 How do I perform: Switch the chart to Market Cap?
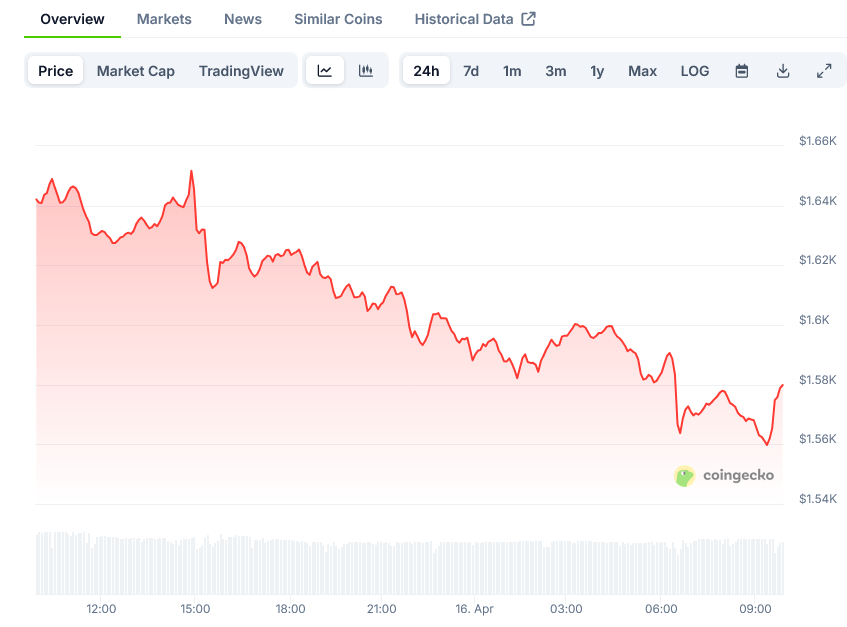tap(136, 71)
